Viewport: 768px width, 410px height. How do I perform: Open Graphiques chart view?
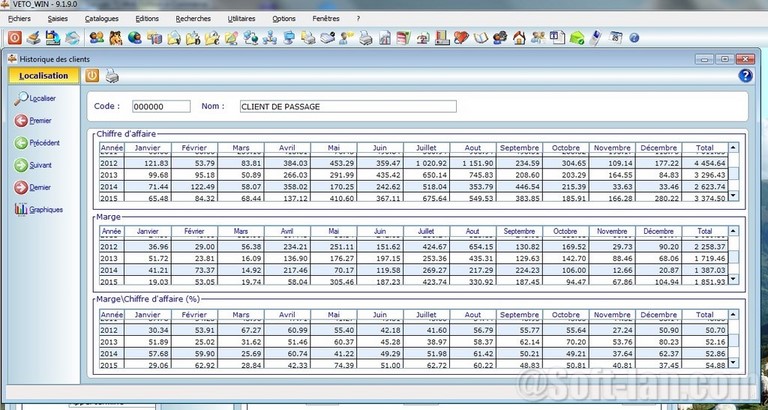coord(21,209)
